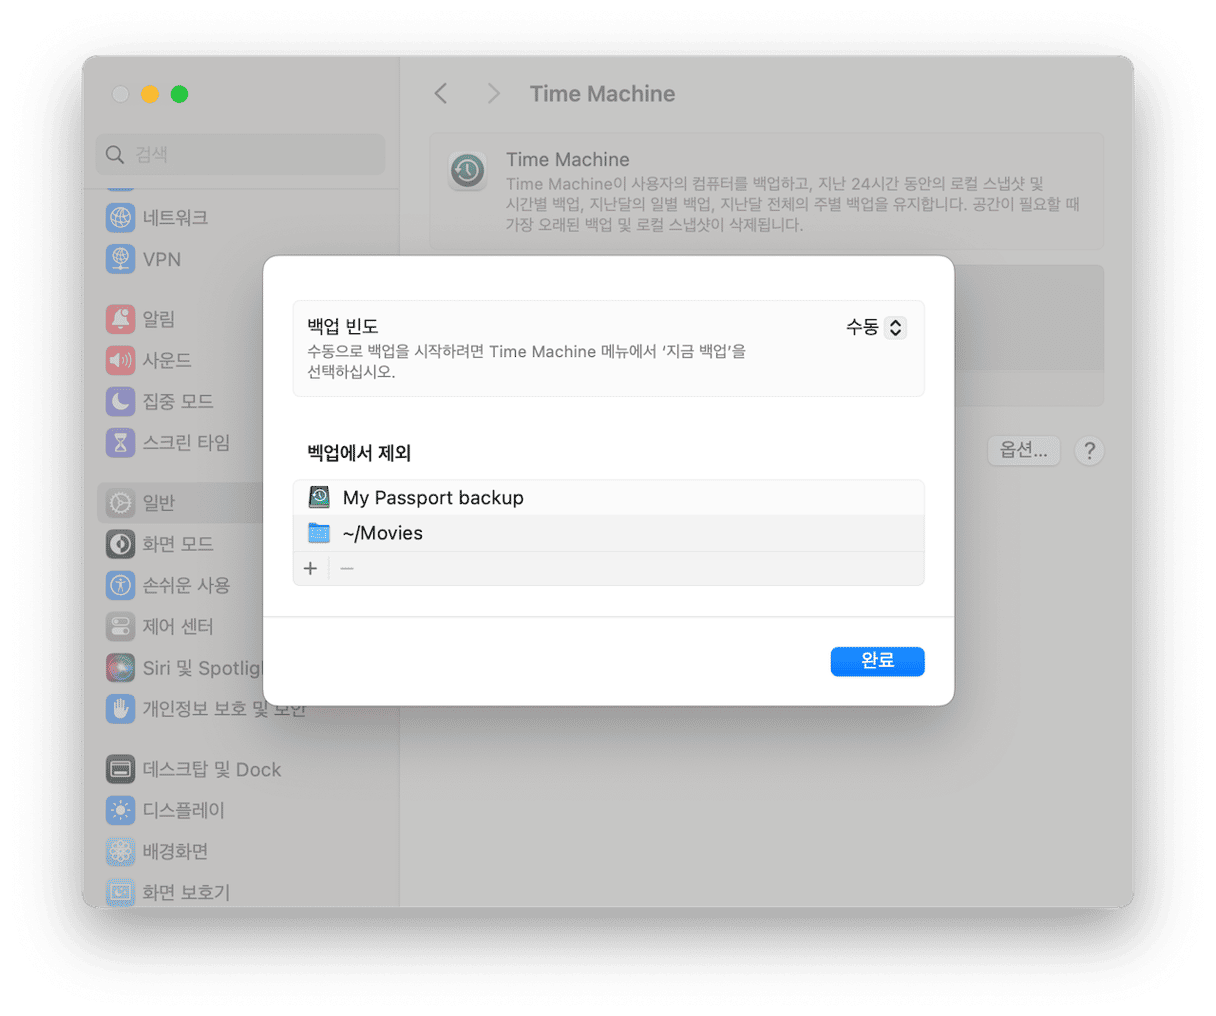Click the 알림 bell icon
The width and height of the screenshot is (1216, 1016).
(x=120, y=319)
